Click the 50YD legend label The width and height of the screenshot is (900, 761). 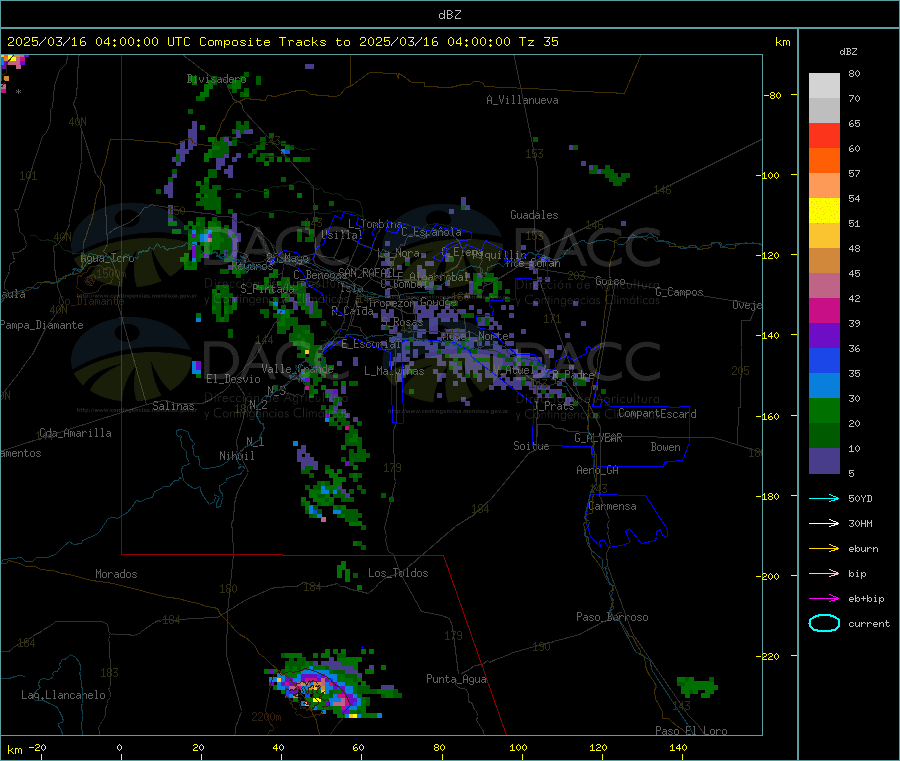(860, 498)
